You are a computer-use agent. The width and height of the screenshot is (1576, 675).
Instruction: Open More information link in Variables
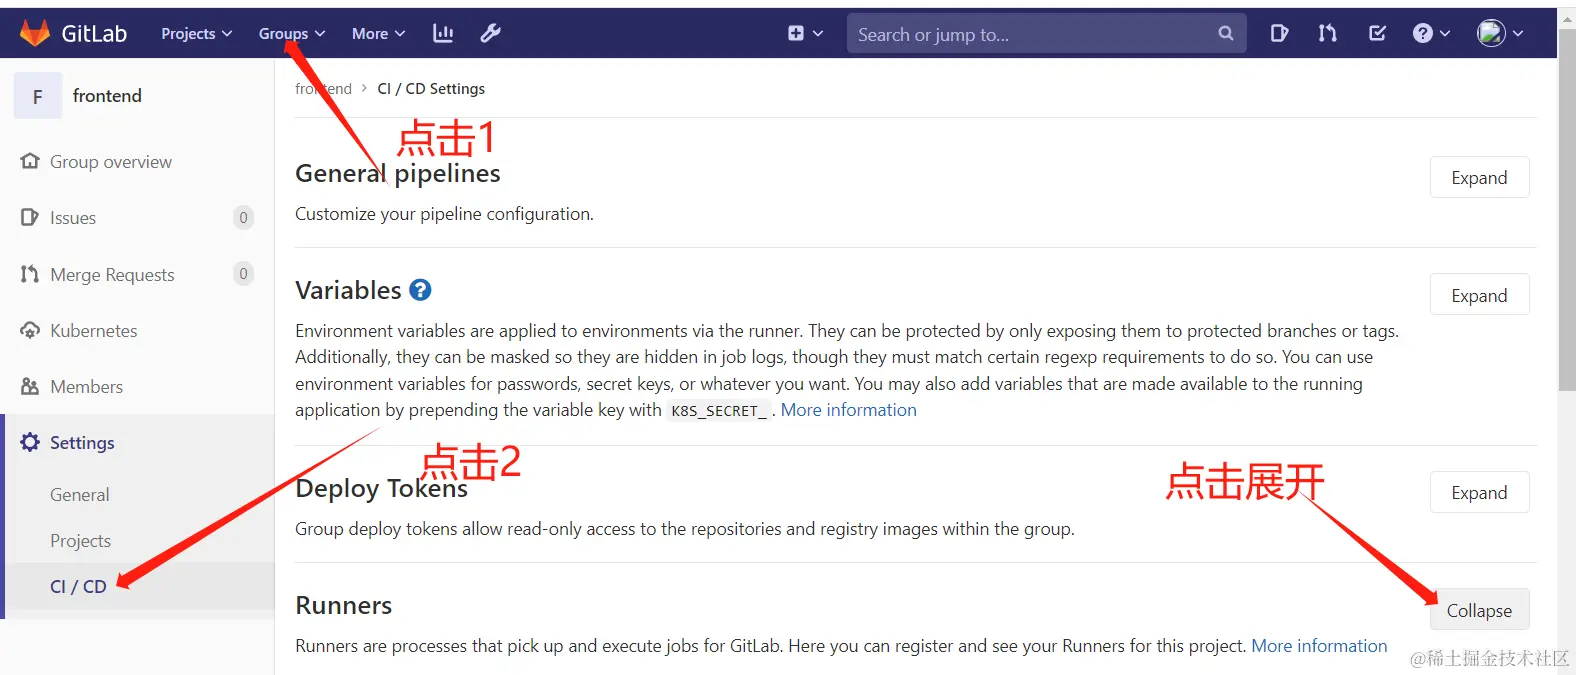coord(848,410)
